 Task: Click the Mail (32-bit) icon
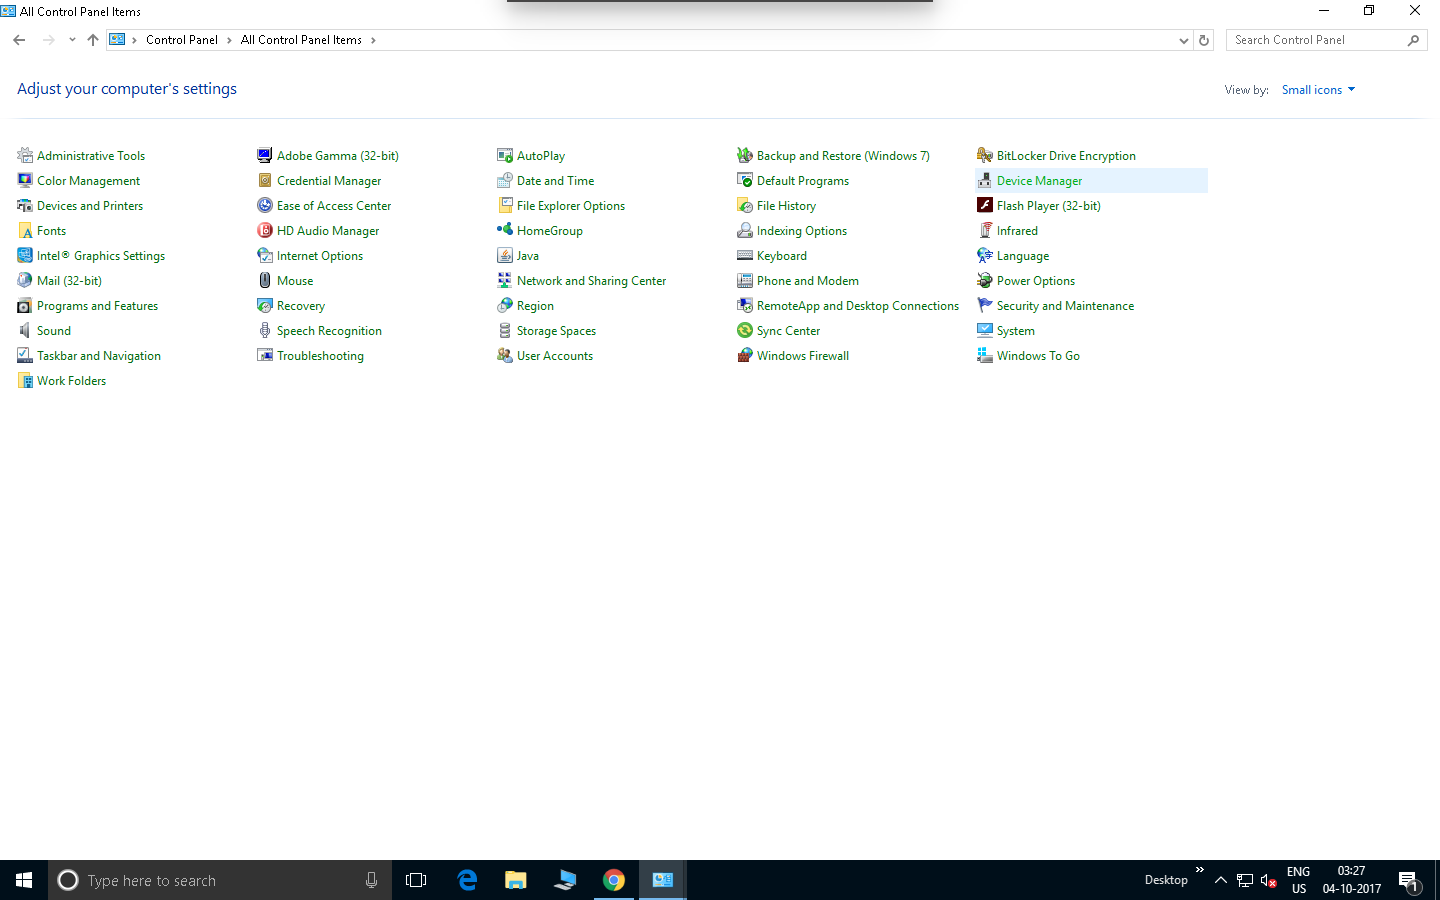(x=25, y=280)
